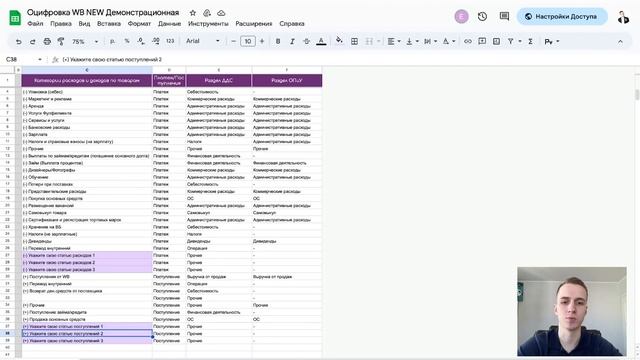
Task: Open the input tools language menu
Action: (x=551, y=41)
